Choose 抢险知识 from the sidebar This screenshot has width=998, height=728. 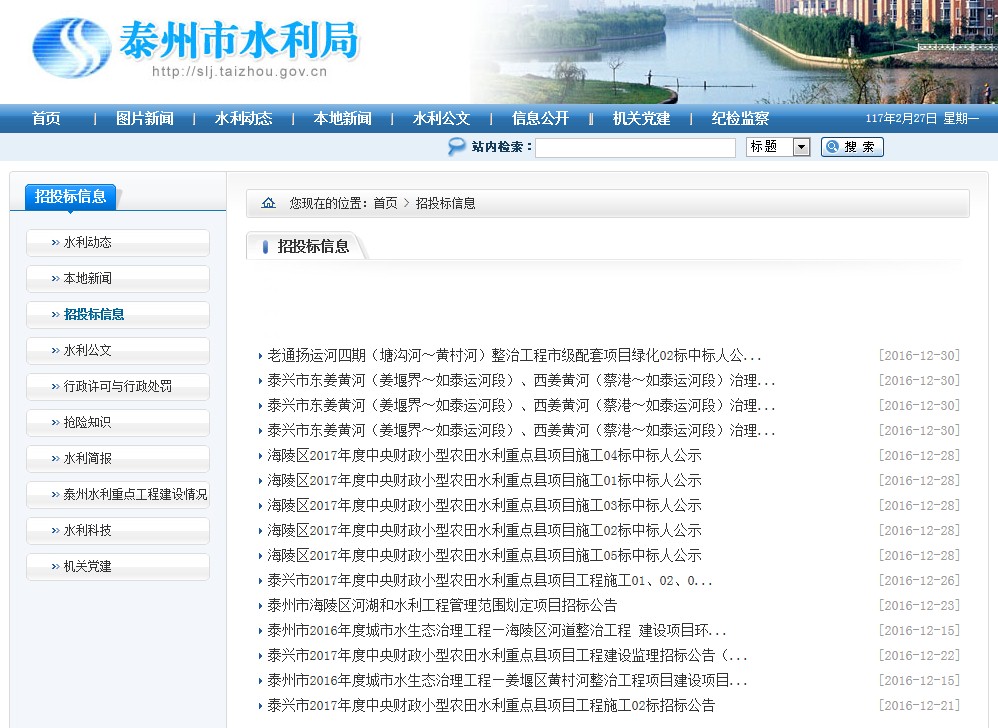[88, 422]
